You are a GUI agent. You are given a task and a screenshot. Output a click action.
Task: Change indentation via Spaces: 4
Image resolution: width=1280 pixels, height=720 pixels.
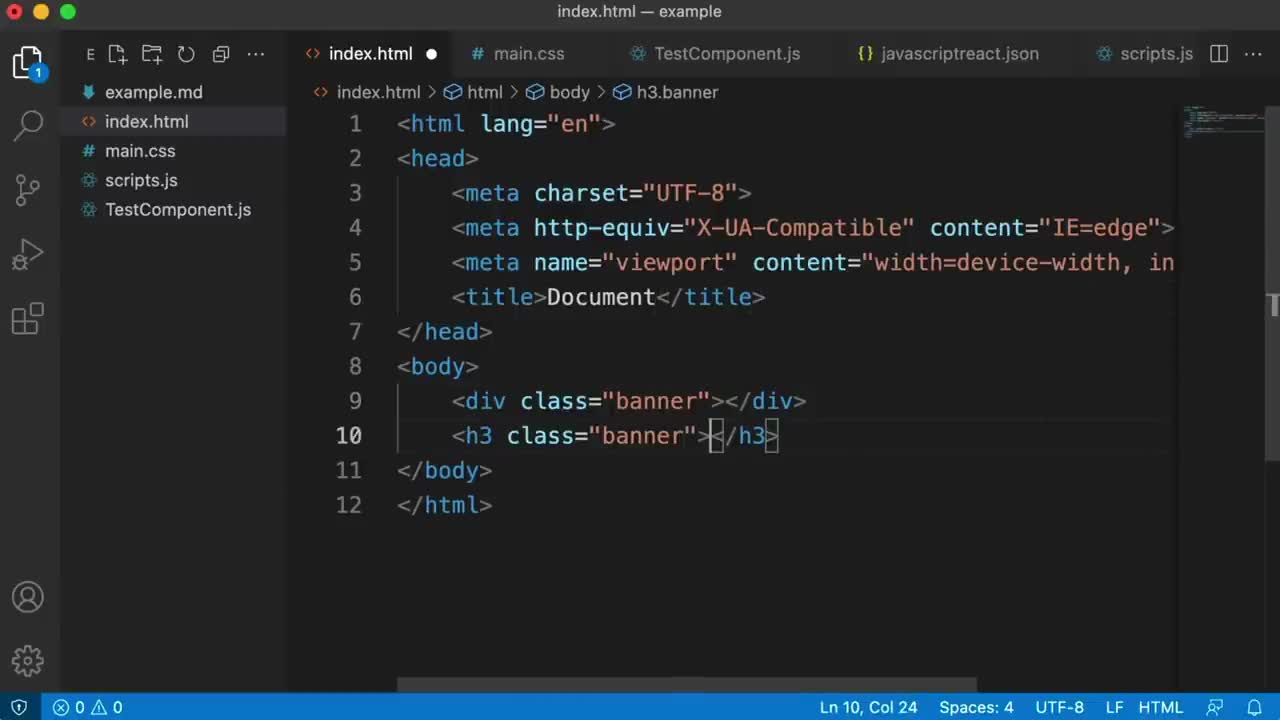click(976, 707)
